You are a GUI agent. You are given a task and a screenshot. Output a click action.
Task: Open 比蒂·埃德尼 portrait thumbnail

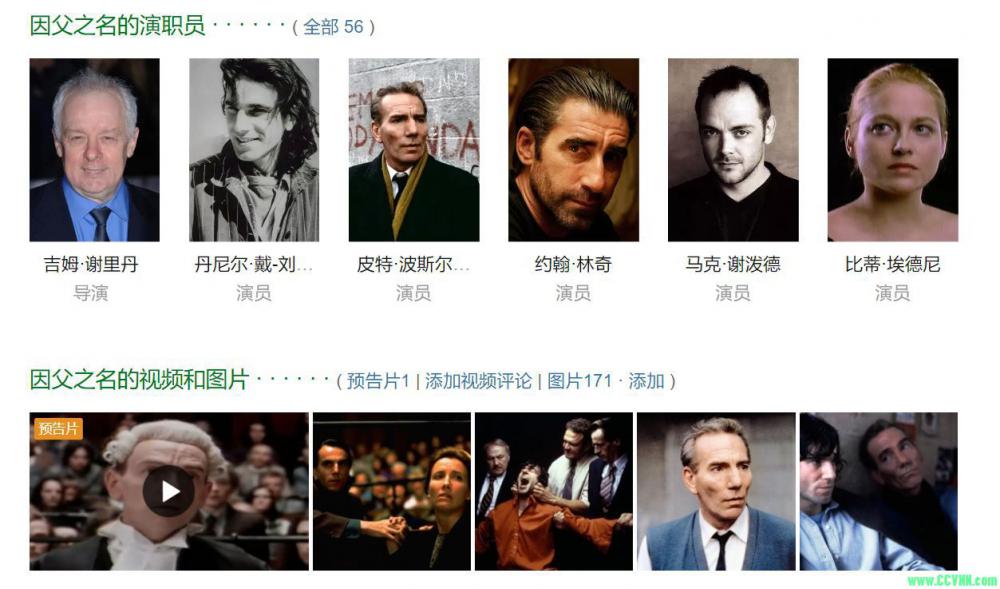(893, 150)
